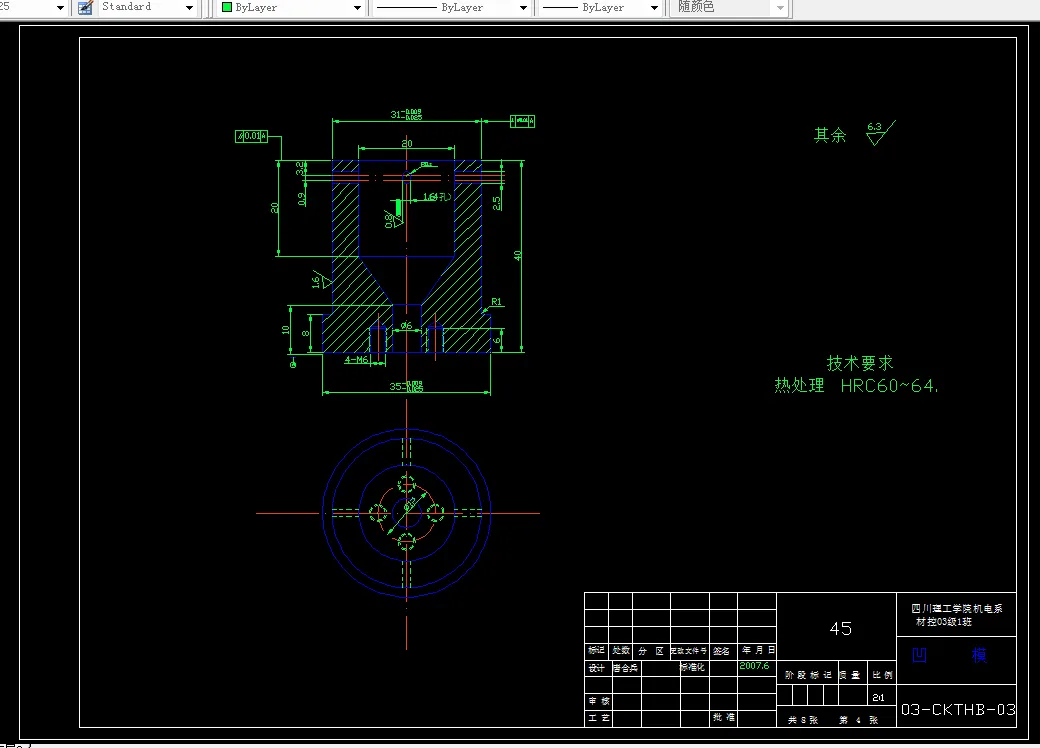The image size is (1040, 748).
Task: Select the 6.3 surface roughness symbol
Action: tap(880, 133)
